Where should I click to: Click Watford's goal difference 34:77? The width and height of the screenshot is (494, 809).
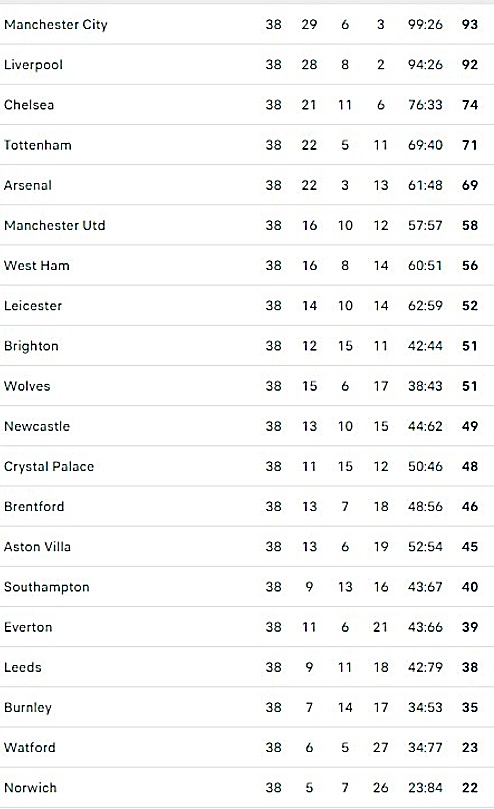pos(425,748)
